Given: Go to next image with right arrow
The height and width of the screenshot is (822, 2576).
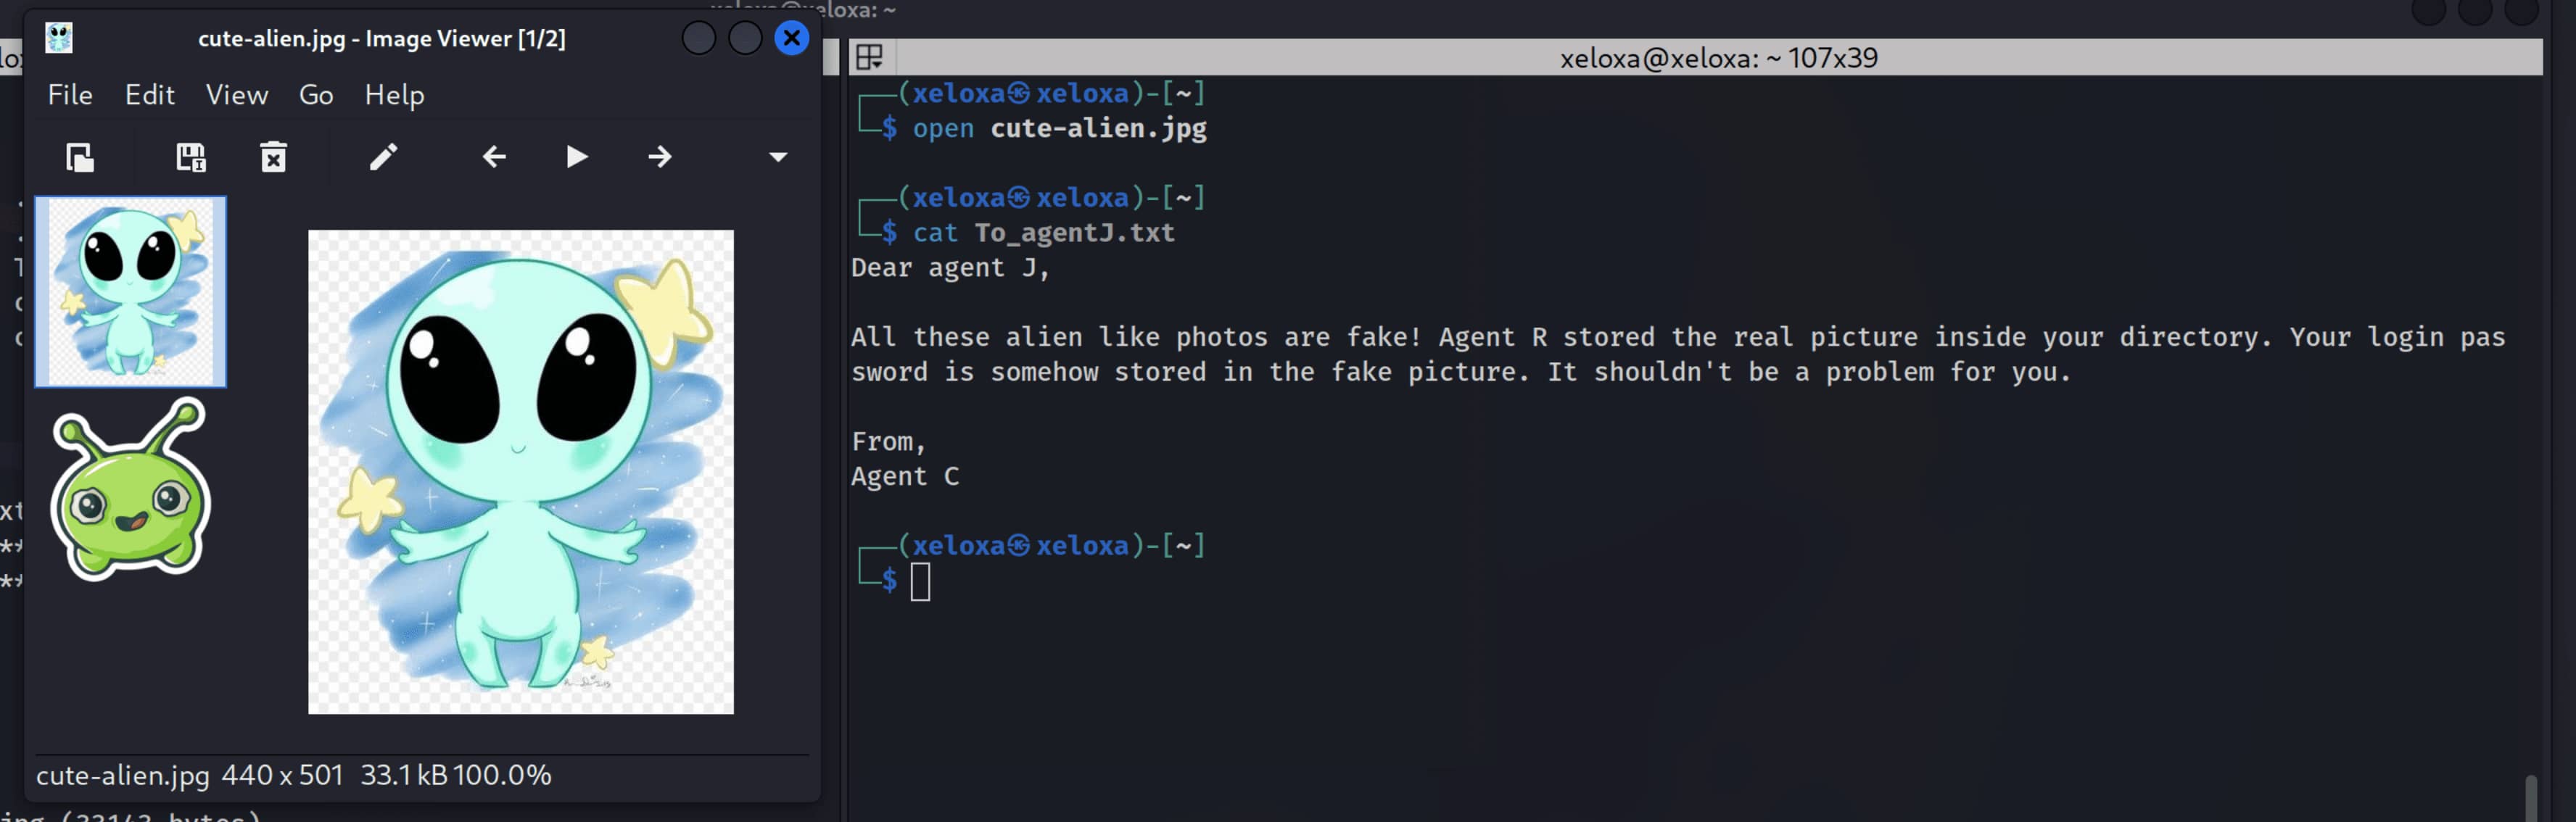Looking at the screenshot, I should (x=659, y=157).
